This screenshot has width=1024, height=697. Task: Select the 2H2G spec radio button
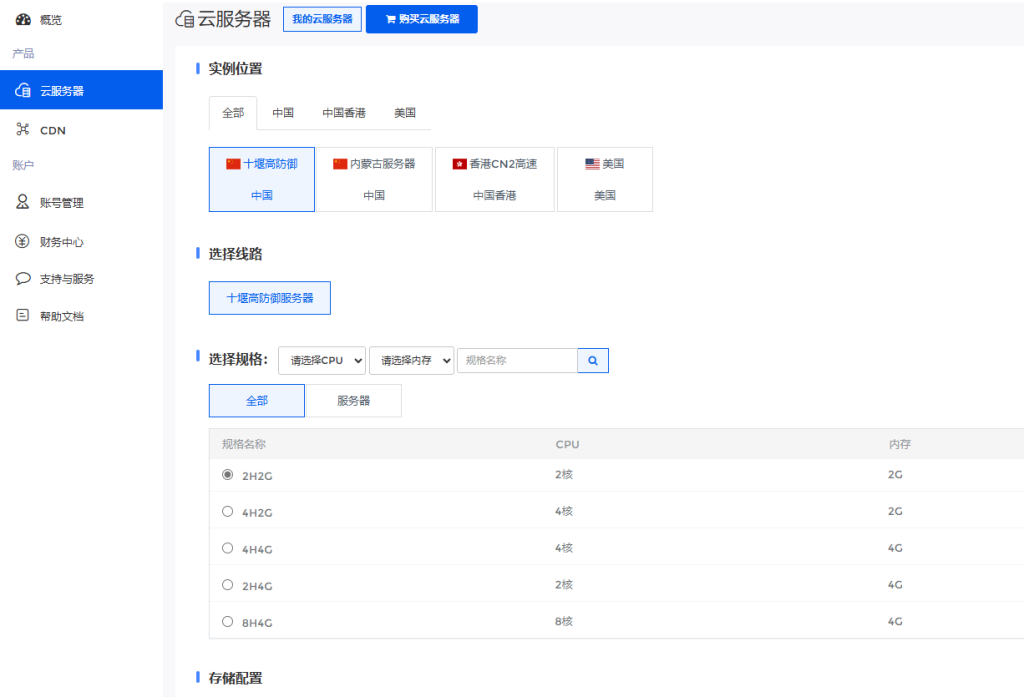click(228, 475)
